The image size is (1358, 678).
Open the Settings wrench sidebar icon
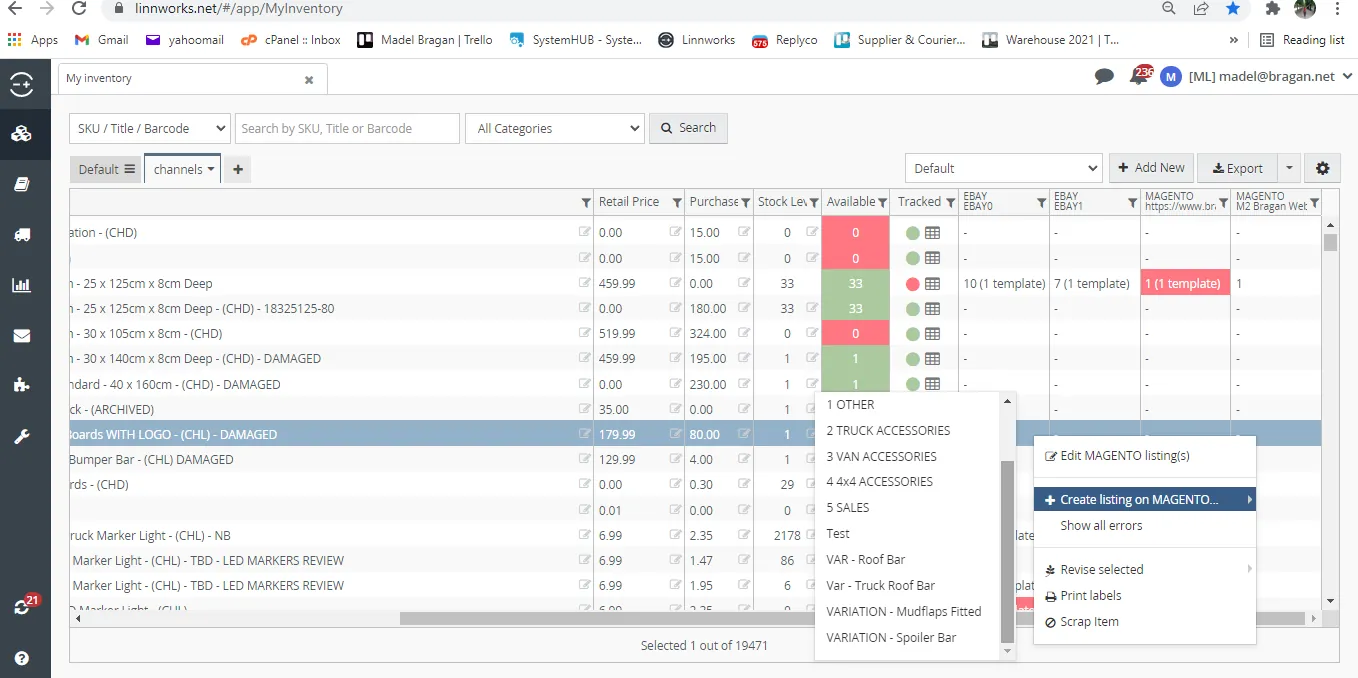(x=21, y=437)
